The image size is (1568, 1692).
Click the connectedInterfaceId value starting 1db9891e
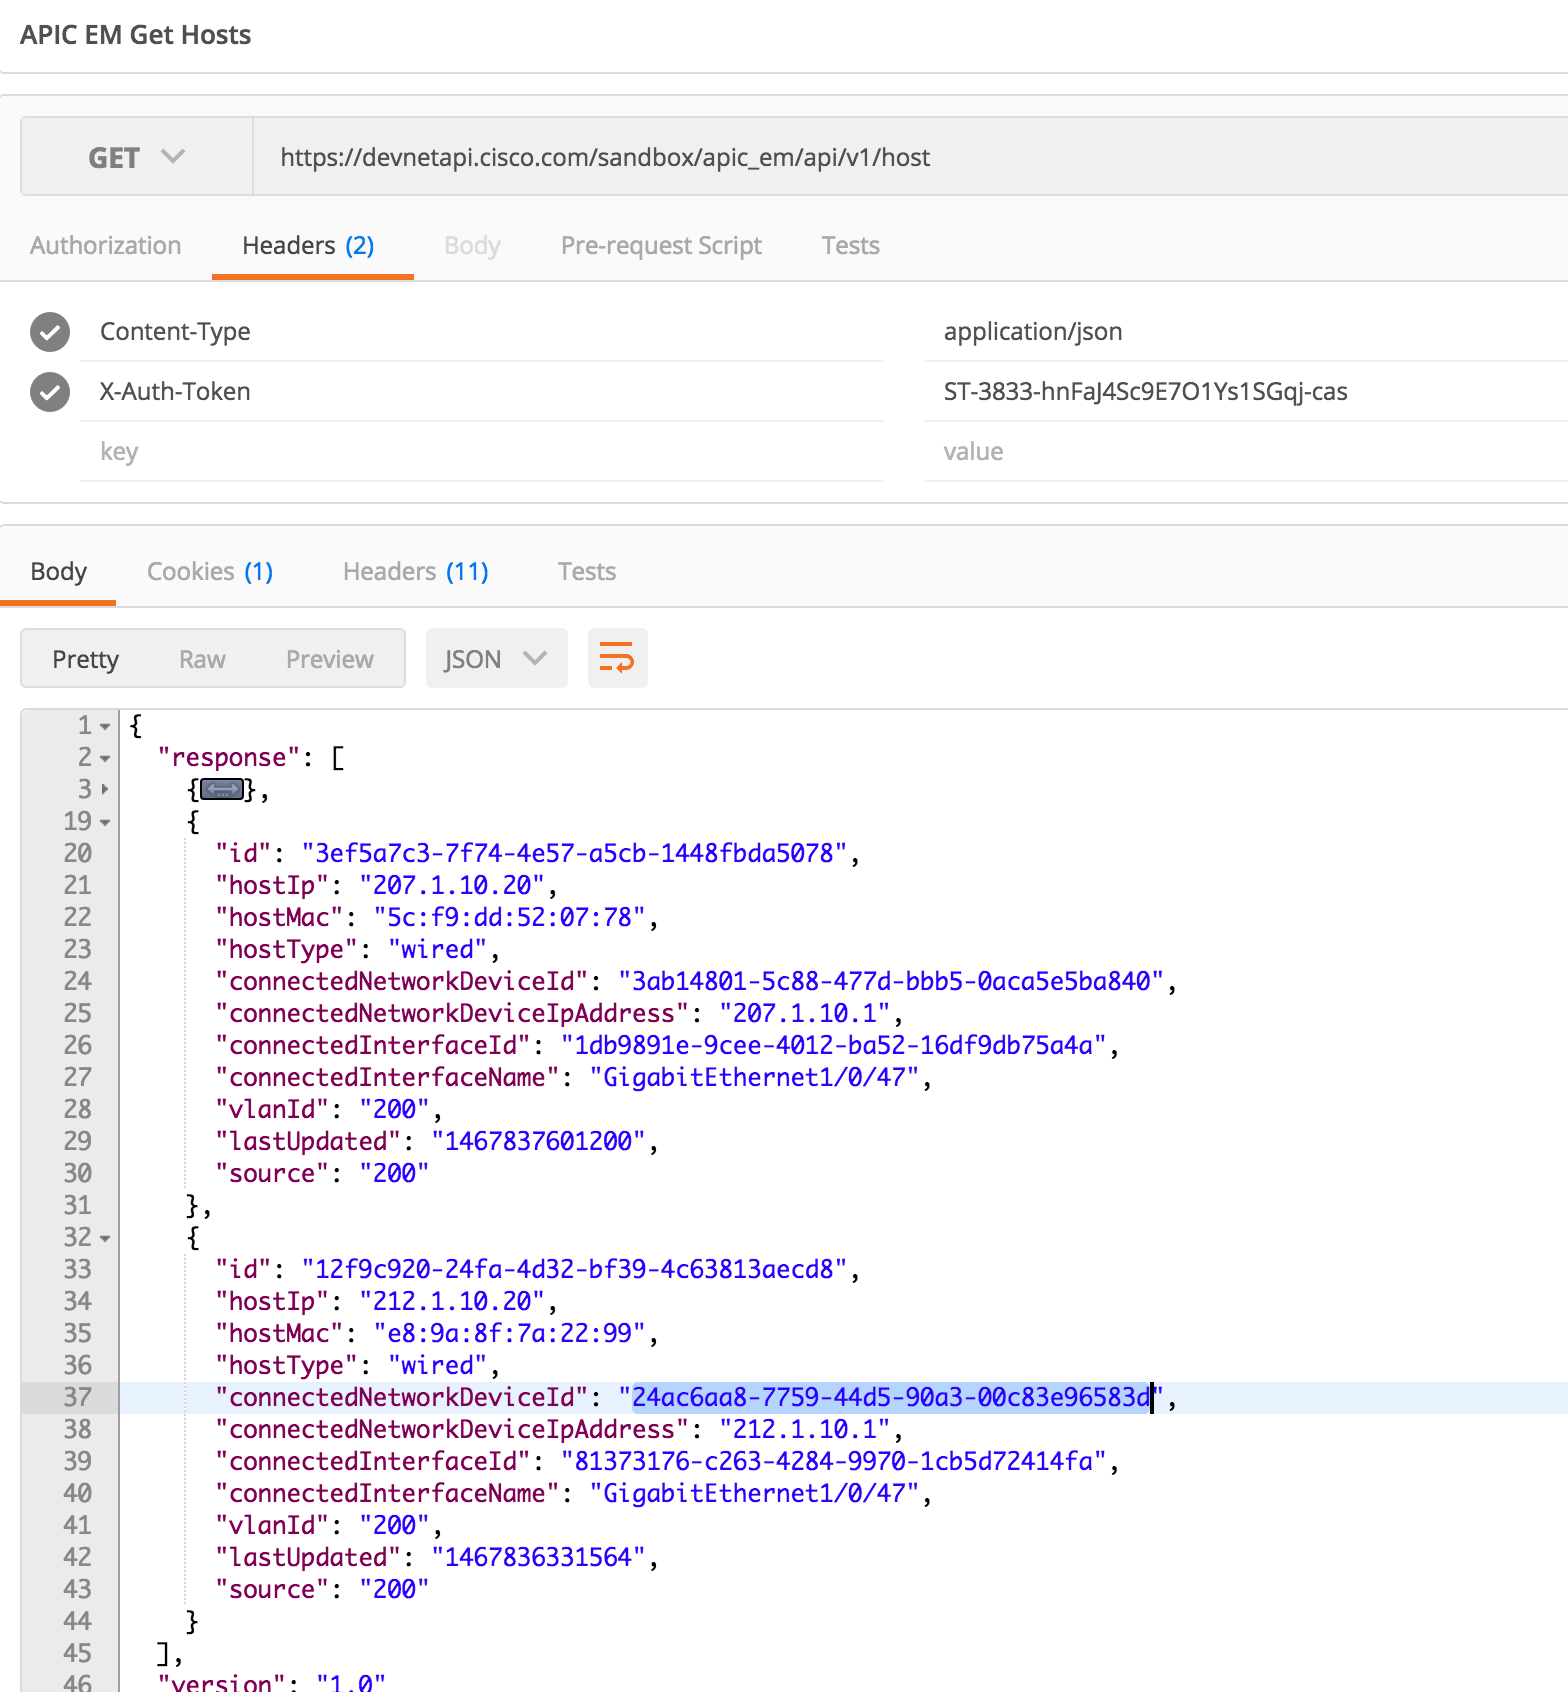(834, 1045)
